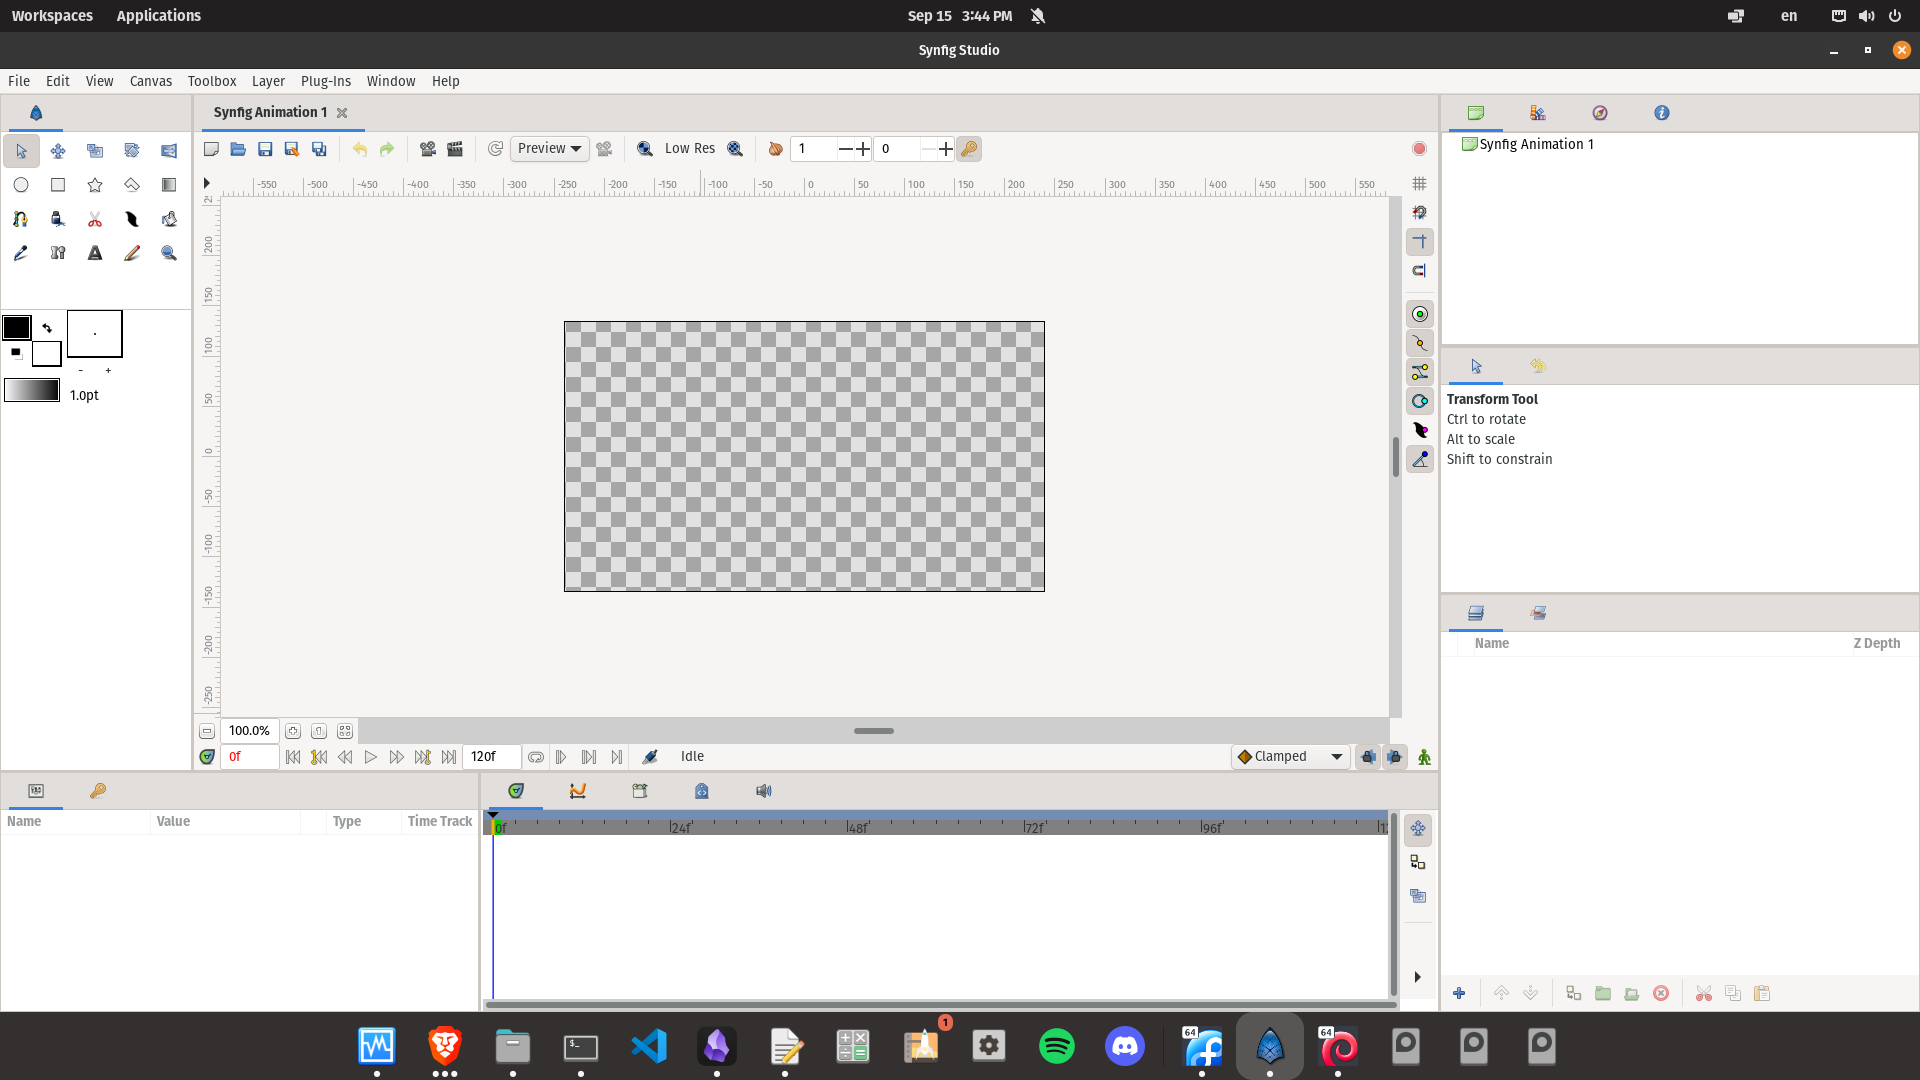Select the Star tool
The width and height of the screenshot is (1920, 1080).
[94, 184]
